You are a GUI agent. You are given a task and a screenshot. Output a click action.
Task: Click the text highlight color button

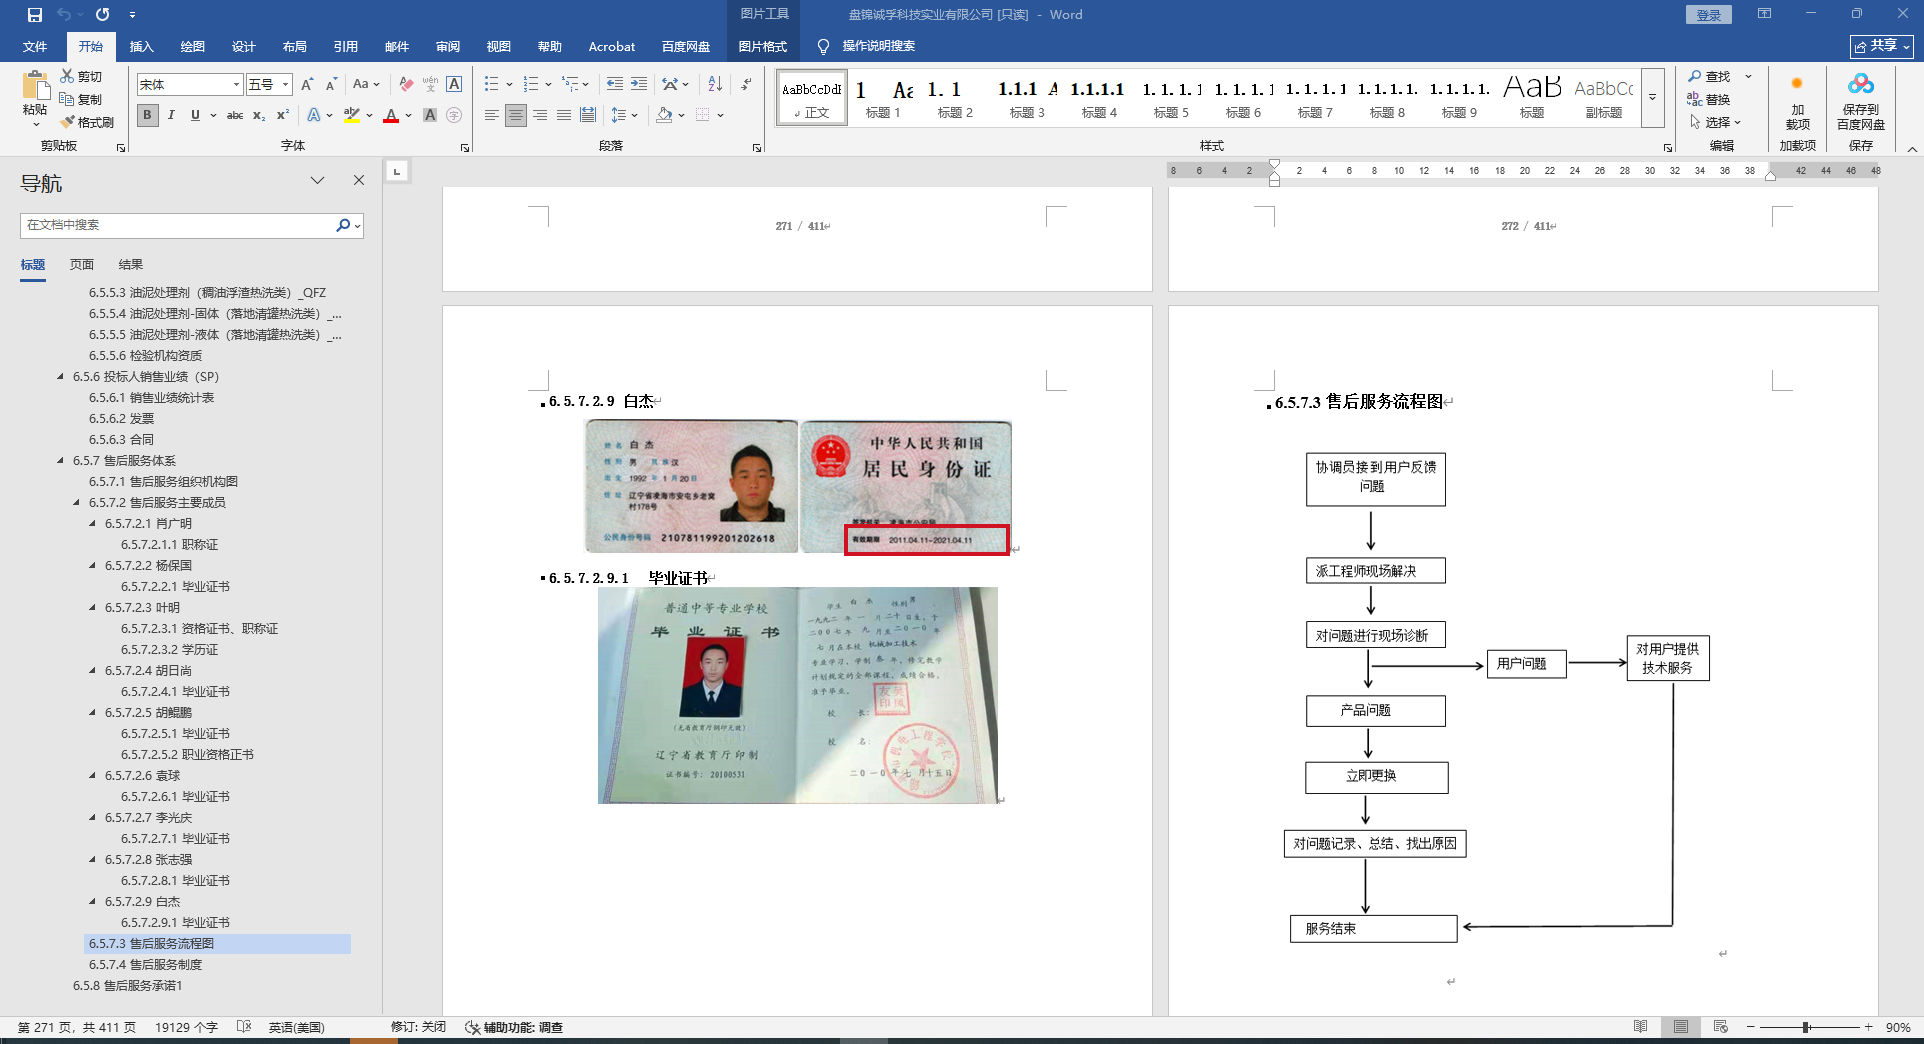pyautogui.click(x=351, y=115)
